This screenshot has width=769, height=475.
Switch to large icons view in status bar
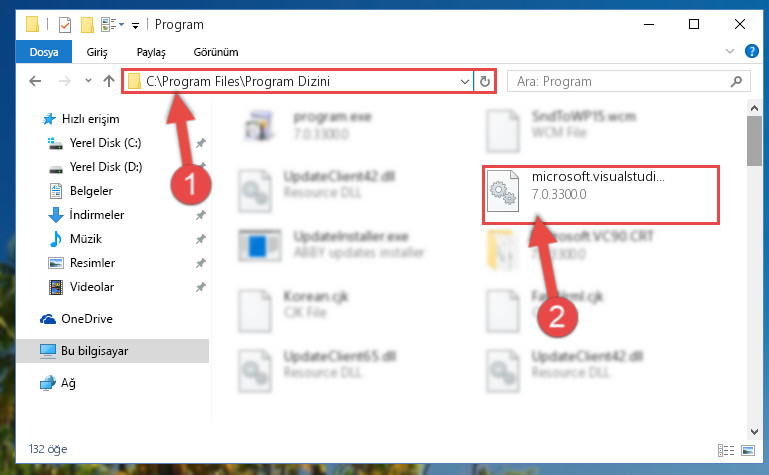748,450
